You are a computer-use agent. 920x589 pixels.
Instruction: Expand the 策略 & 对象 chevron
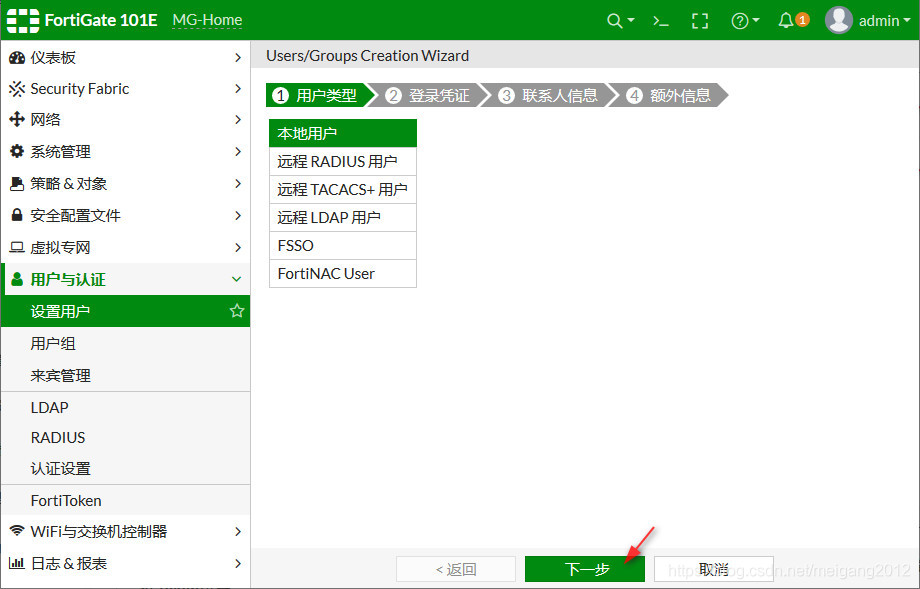pyautogui.click(x=238, y=184)
